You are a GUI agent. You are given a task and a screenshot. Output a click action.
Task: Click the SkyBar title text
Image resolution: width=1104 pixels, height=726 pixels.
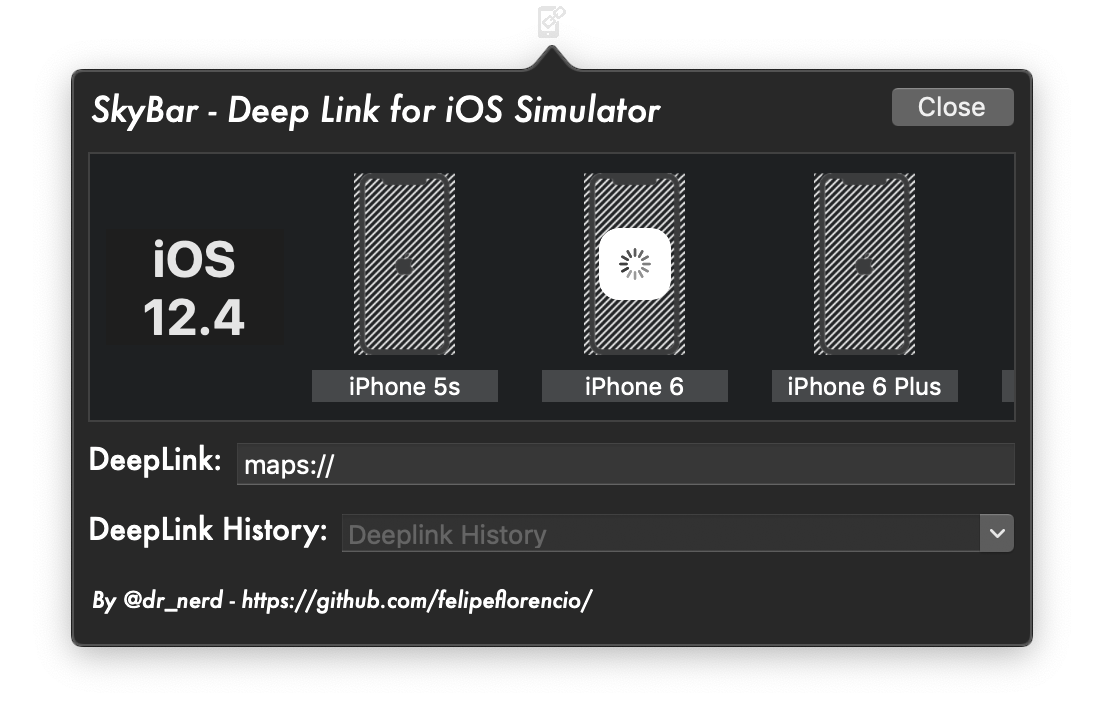click(x=376, y=111)
